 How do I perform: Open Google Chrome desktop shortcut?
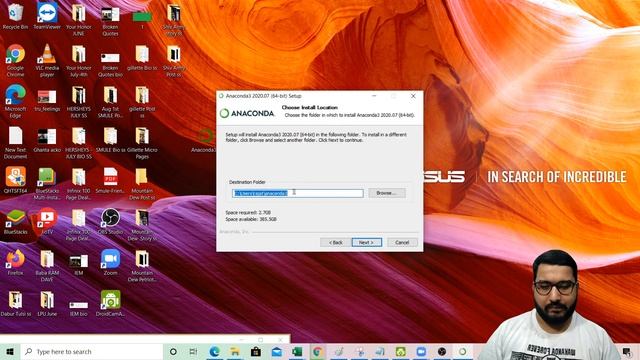pyautogui.click(x=15, y=60)
